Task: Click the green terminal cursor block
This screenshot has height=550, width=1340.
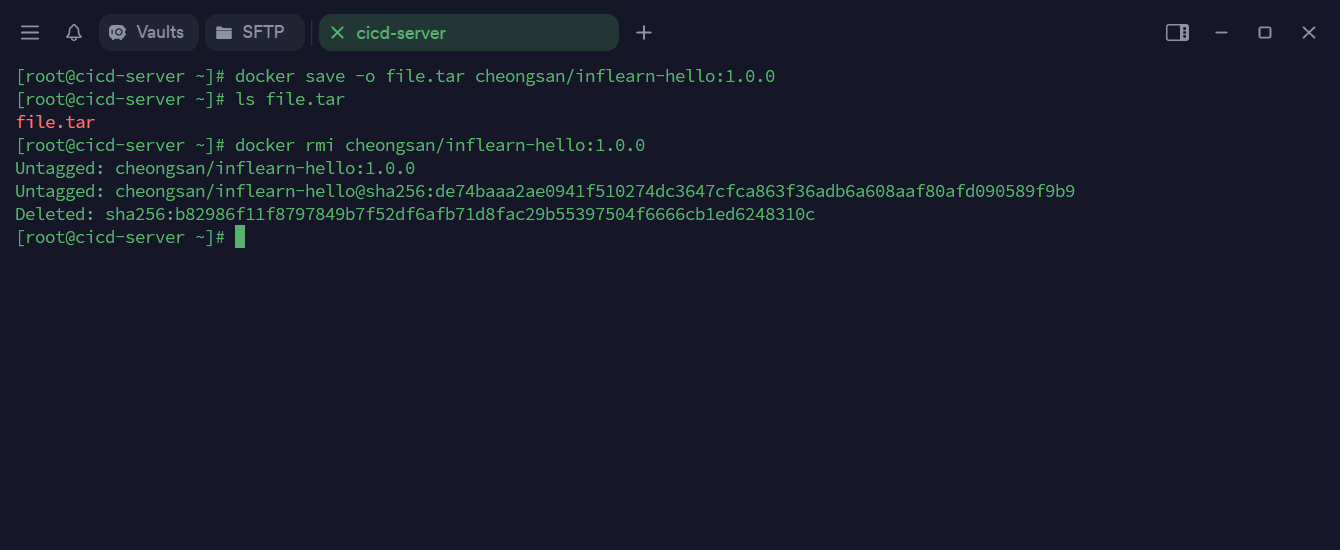Action: pyautogui.click(x=240, y=237)
